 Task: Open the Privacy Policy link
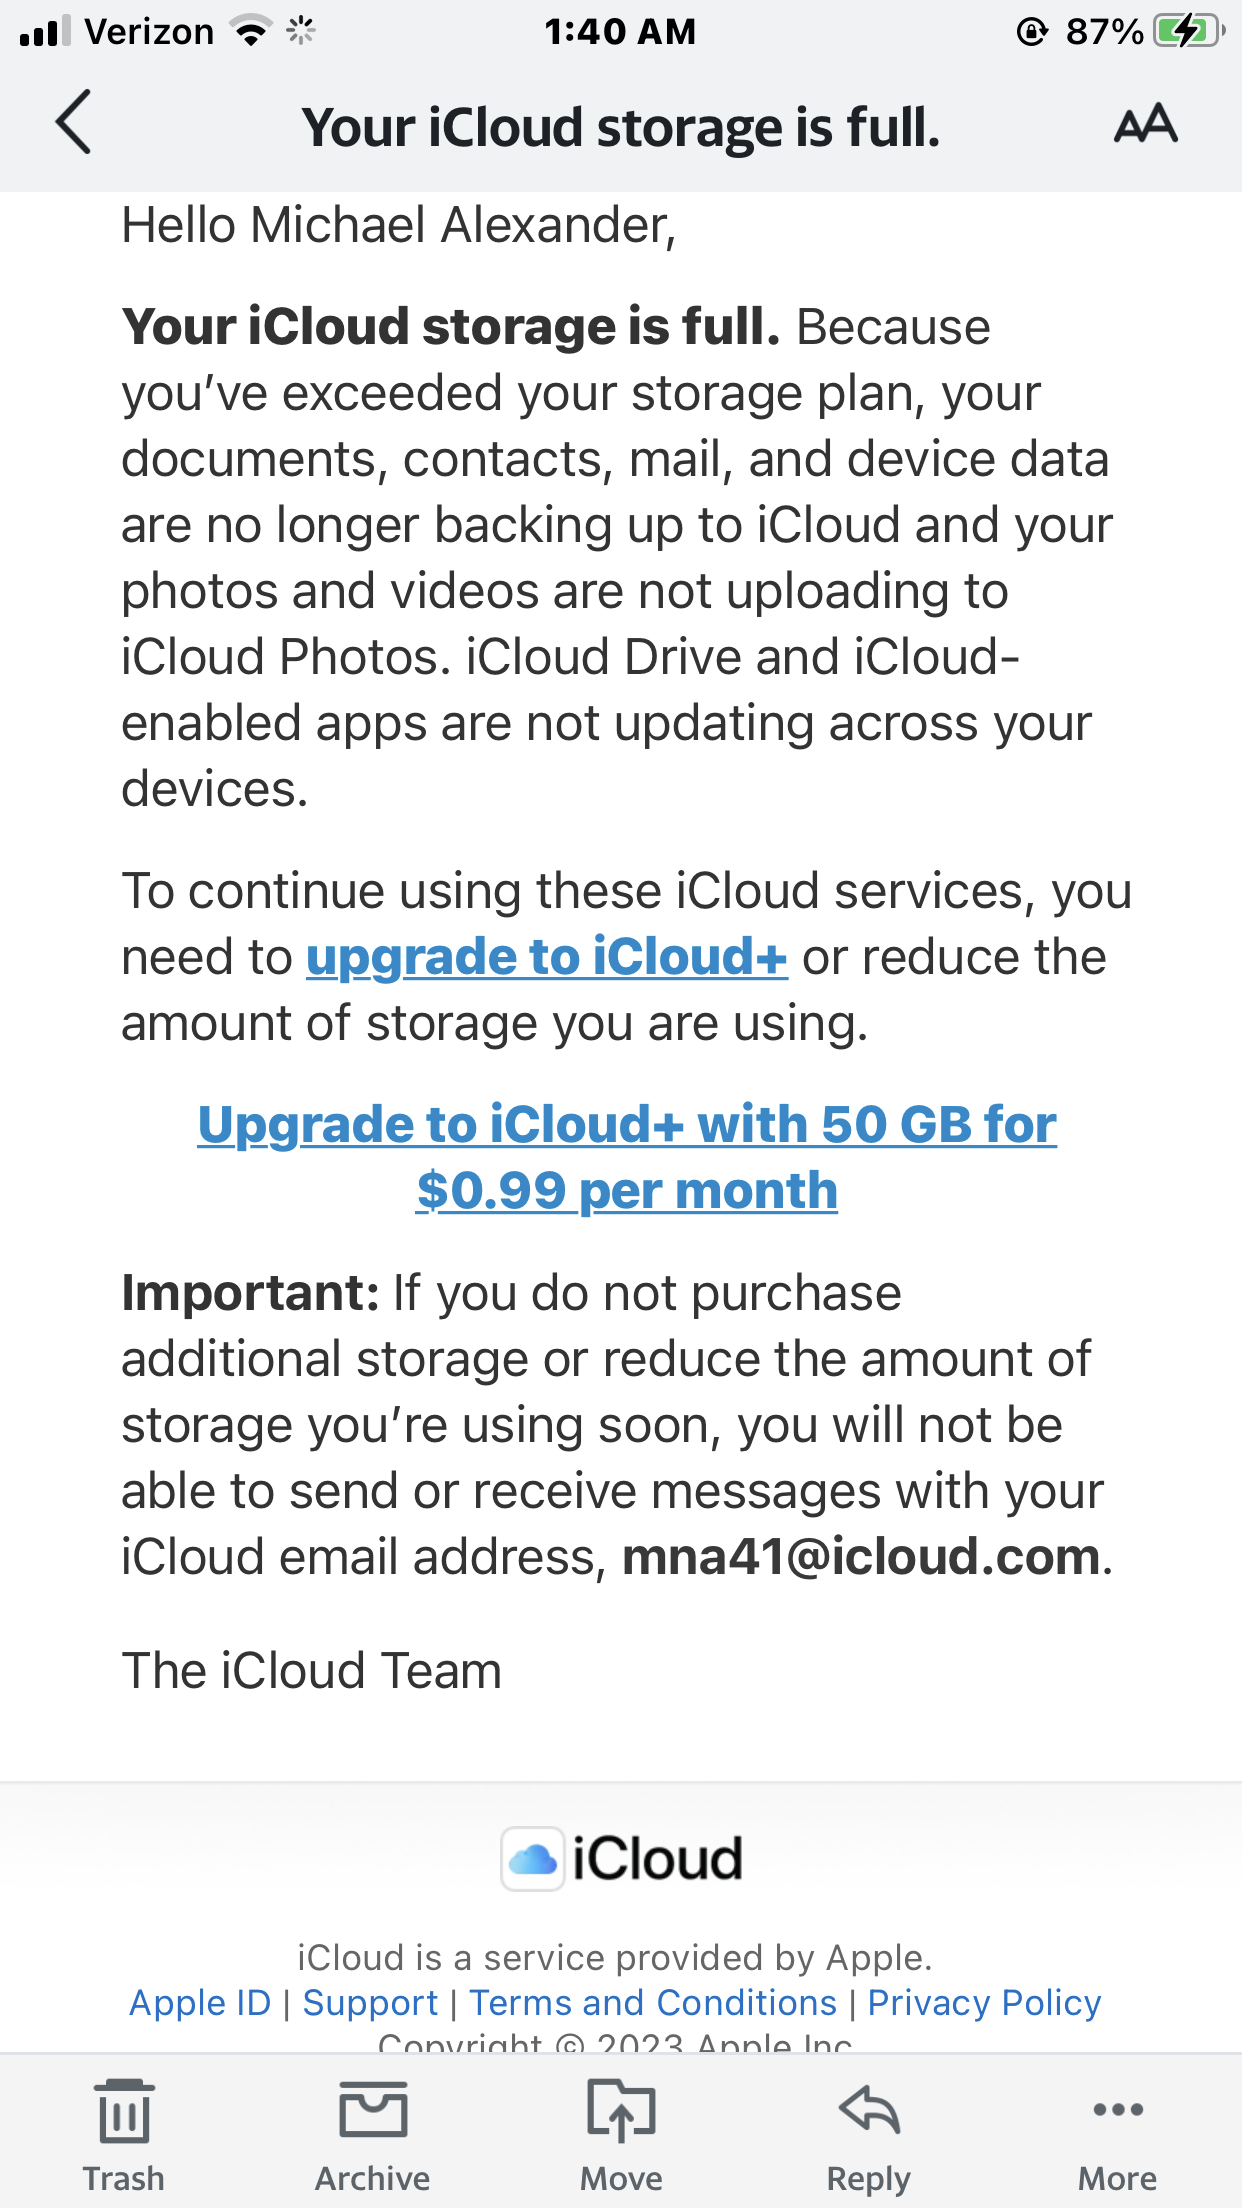[x=984, y=2003]
